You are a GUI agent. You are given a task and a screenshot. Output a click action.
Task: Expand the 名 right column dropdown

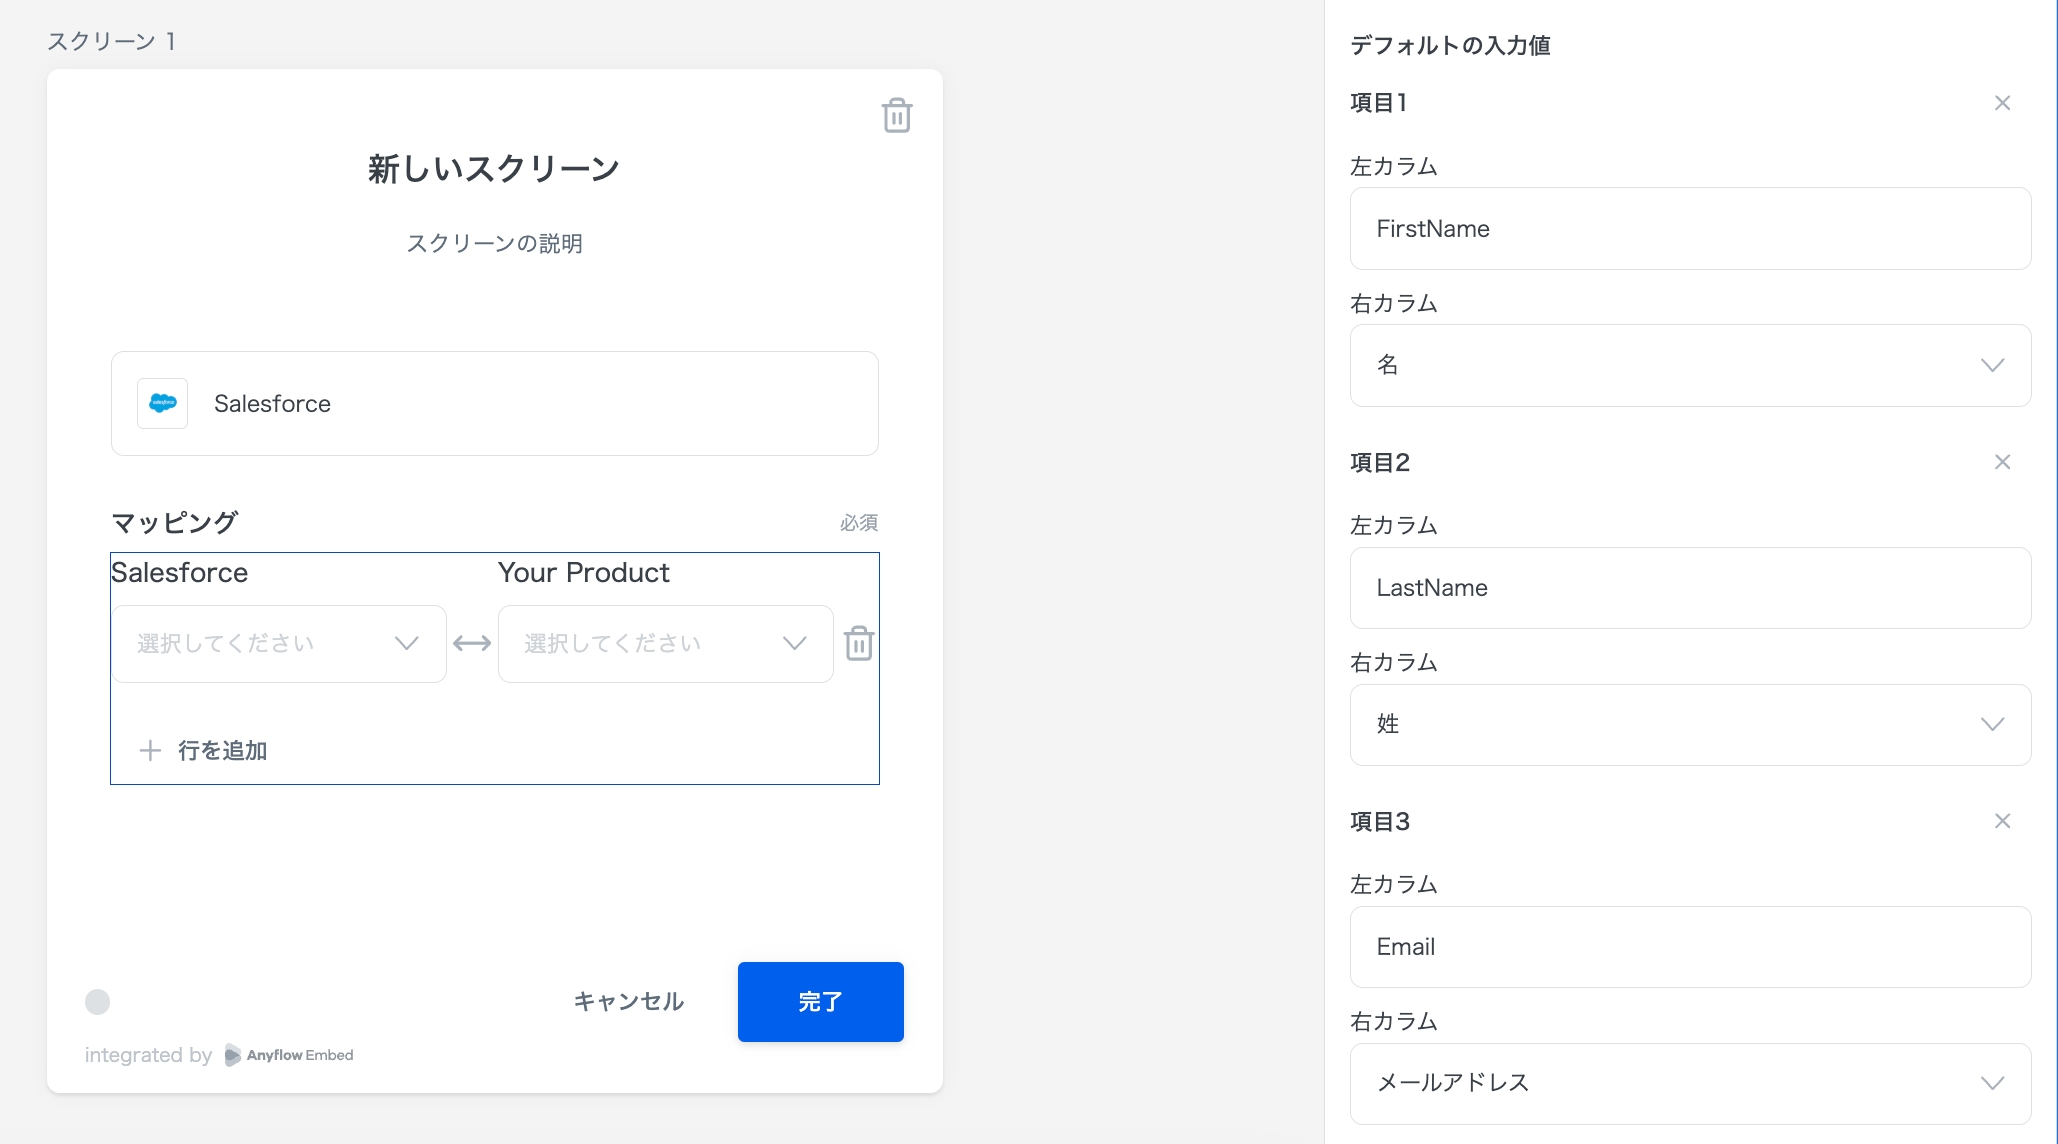click(1690, 365)
